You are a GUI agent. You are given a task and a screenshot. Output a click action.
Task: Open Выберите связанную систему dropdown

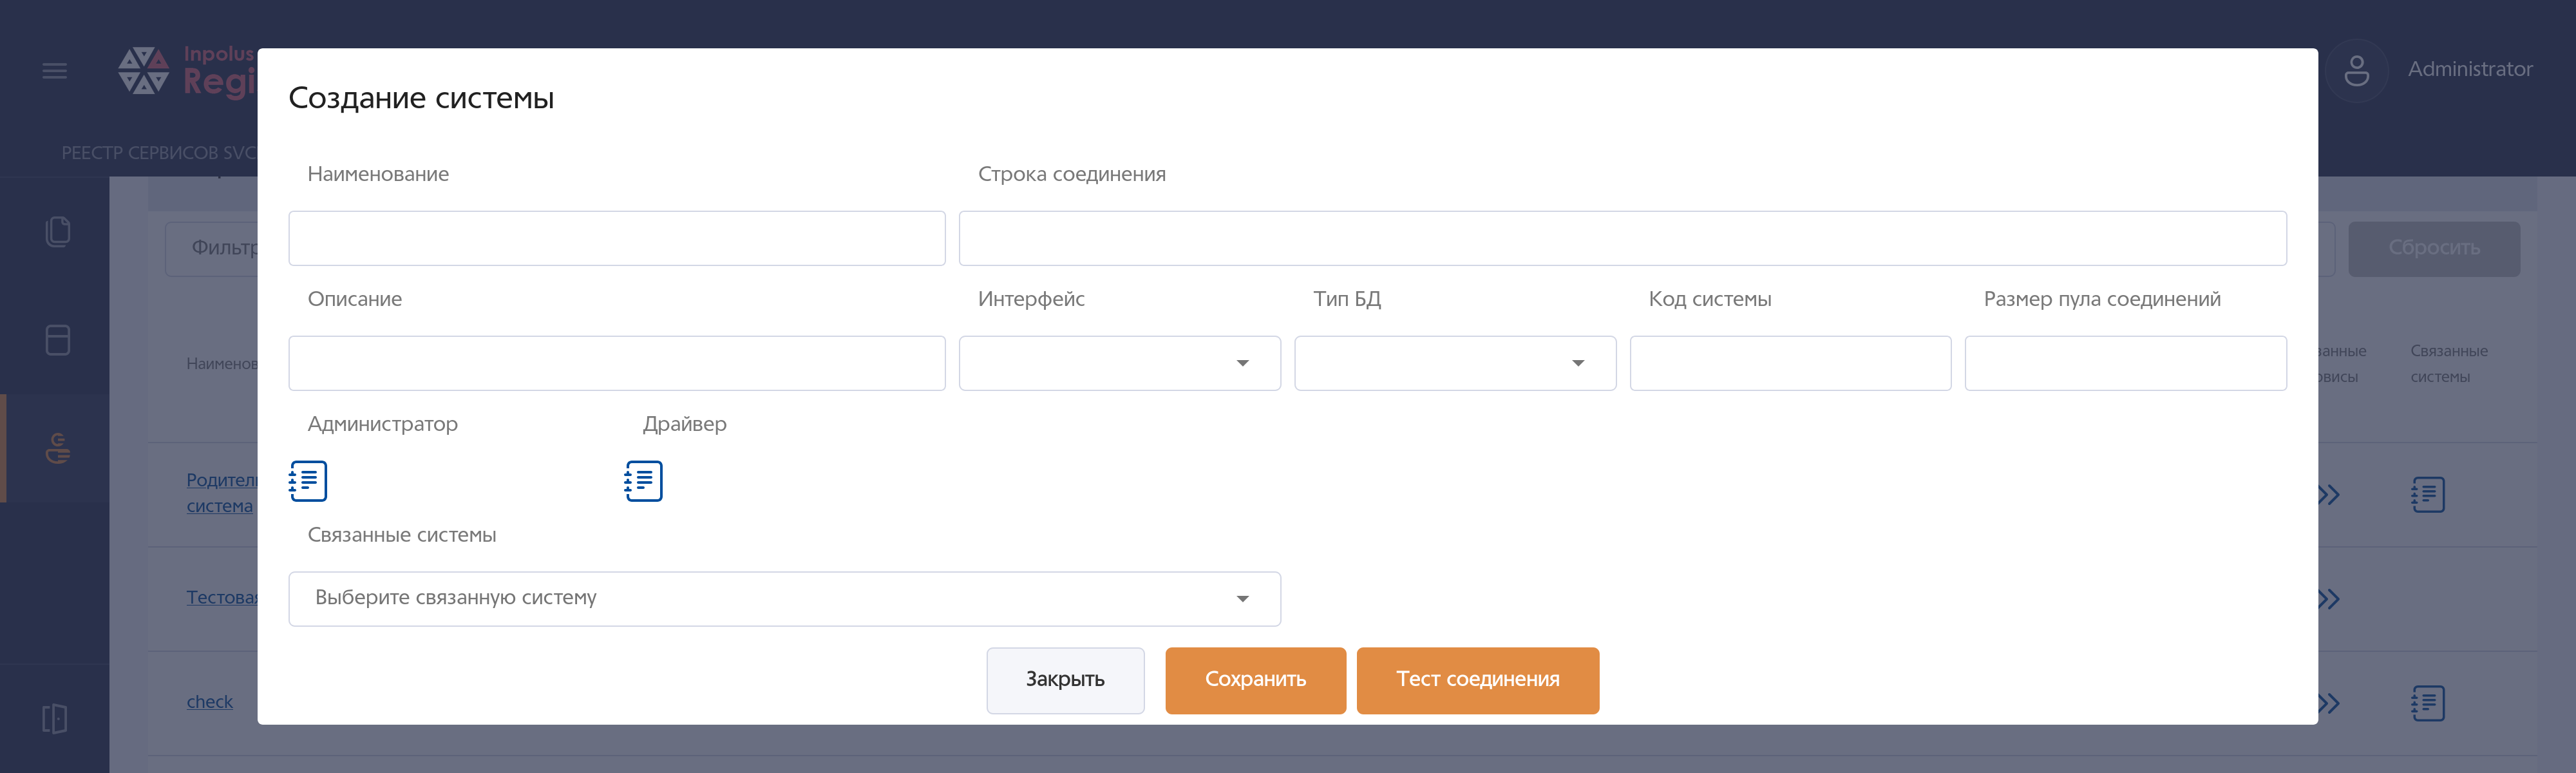784,599
